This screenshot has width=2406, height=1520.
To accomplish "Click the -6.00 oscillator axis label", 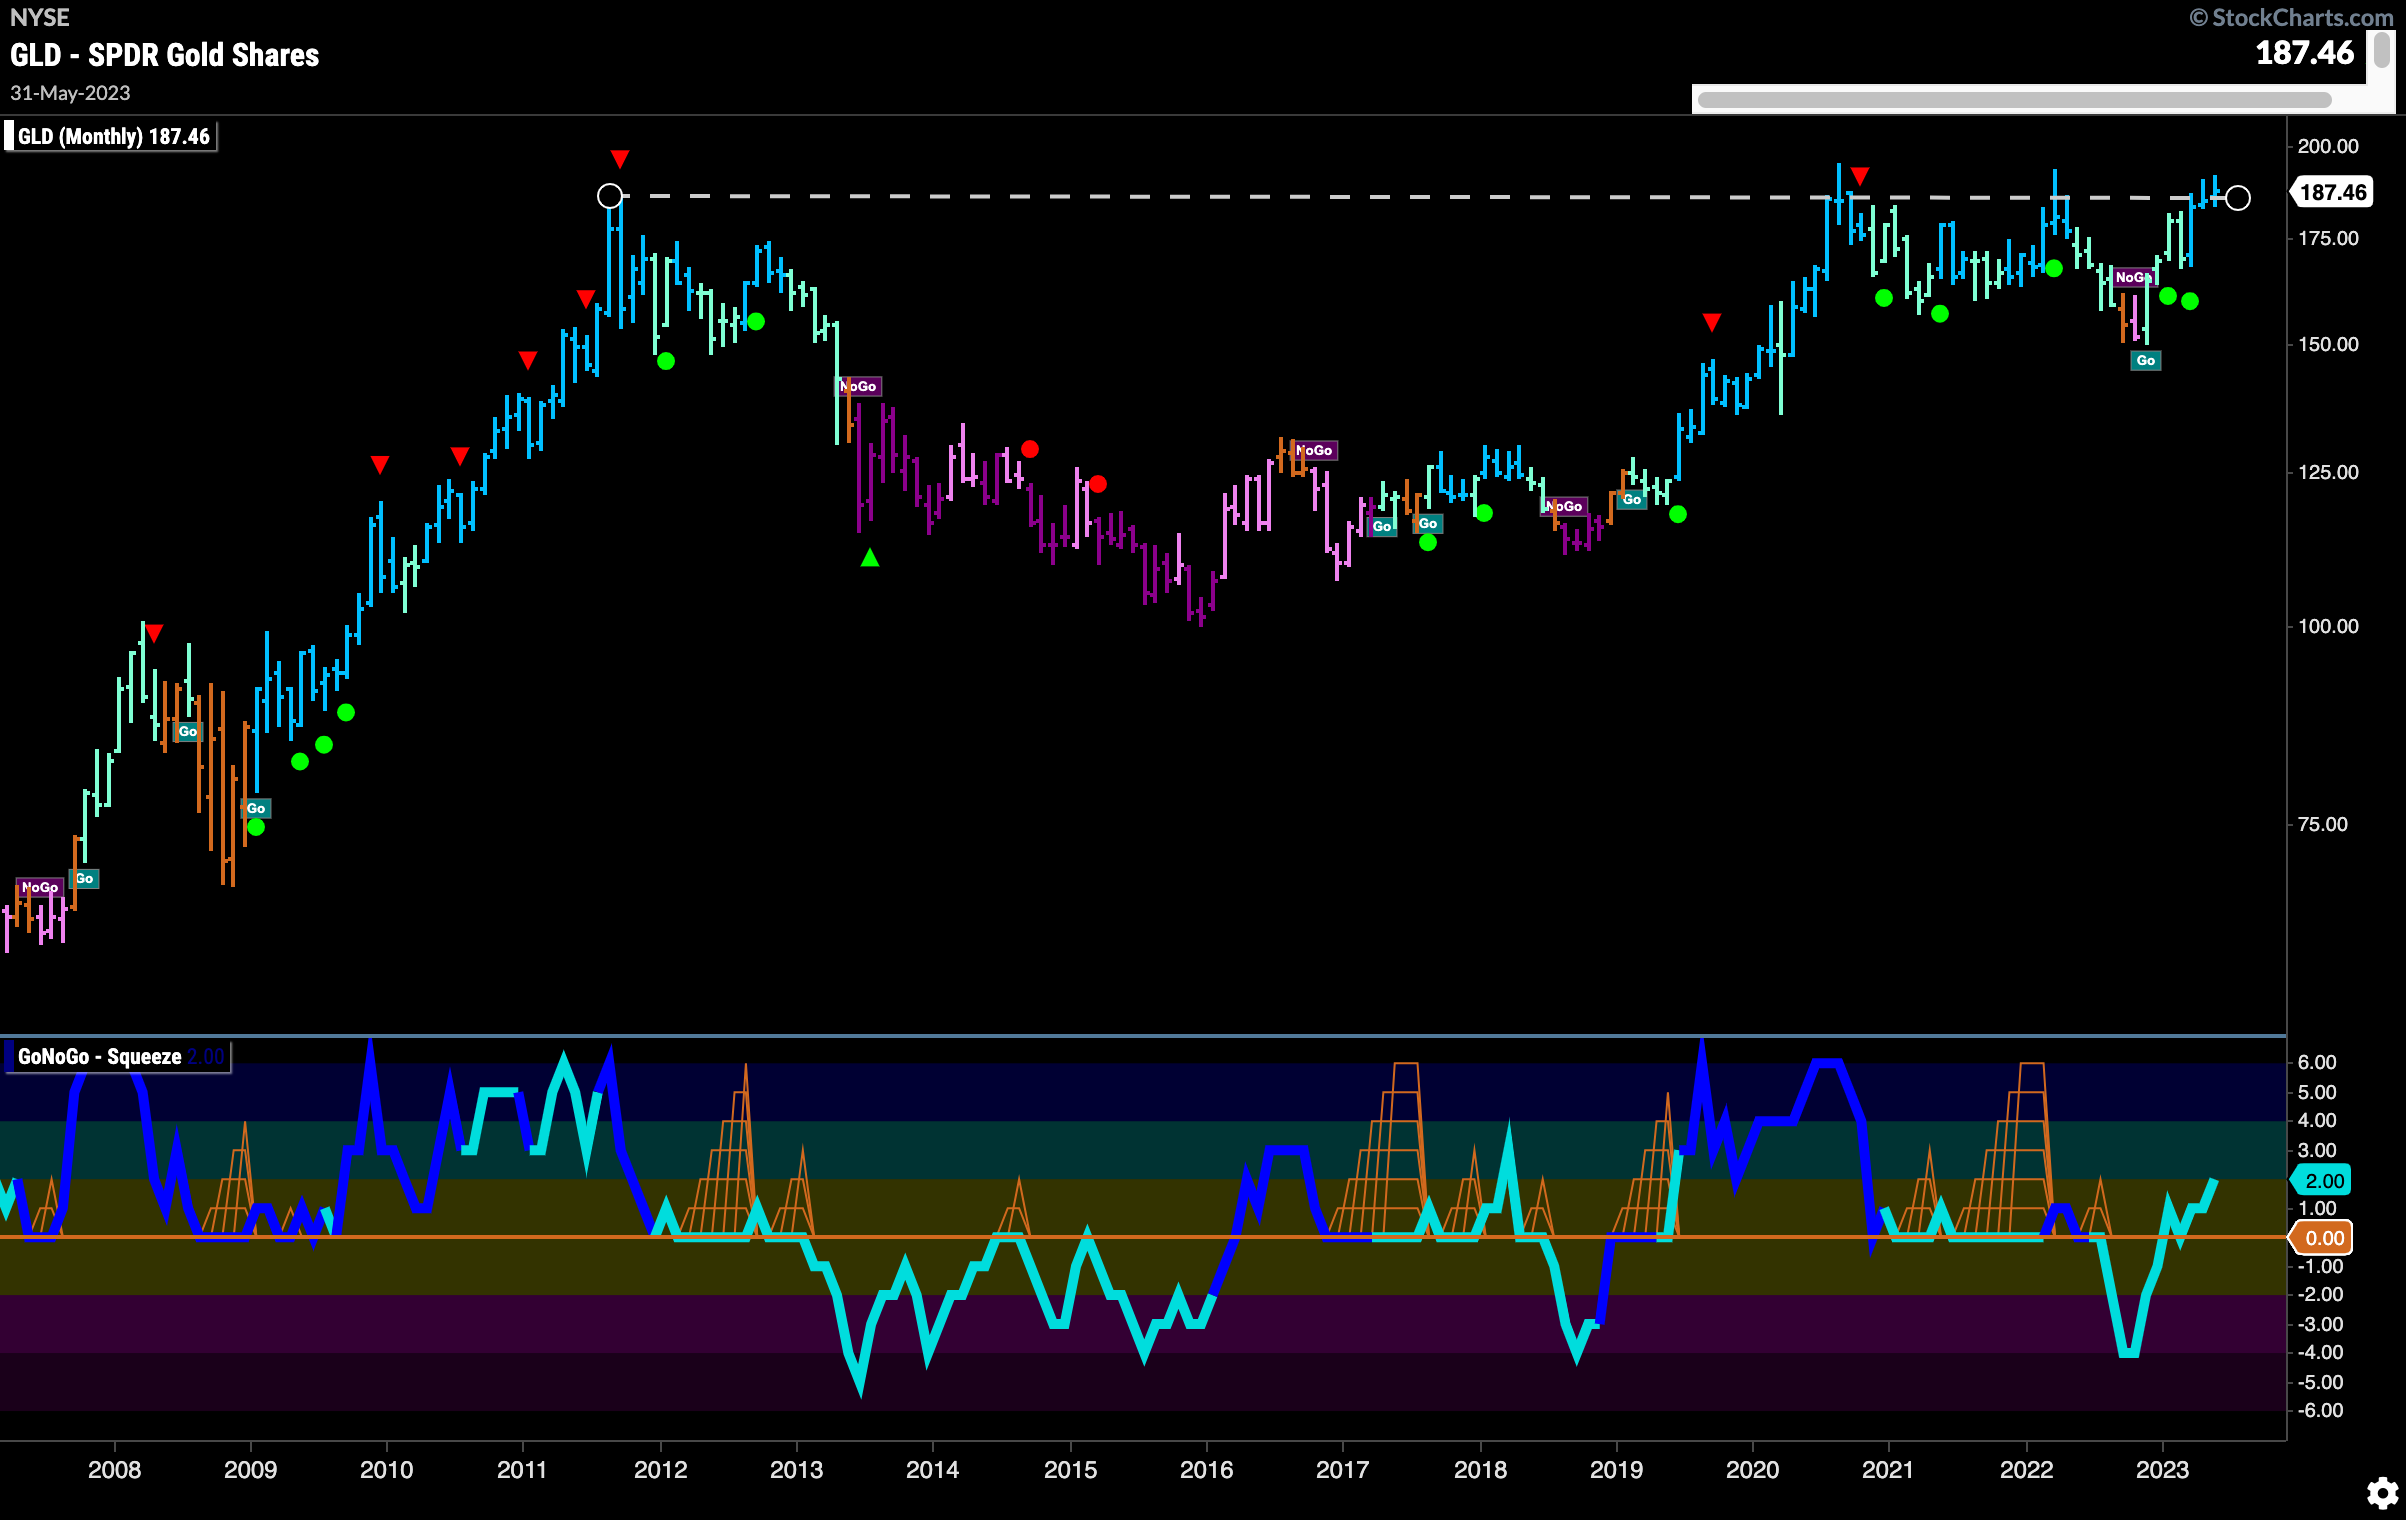I will click(2320, 1411).
